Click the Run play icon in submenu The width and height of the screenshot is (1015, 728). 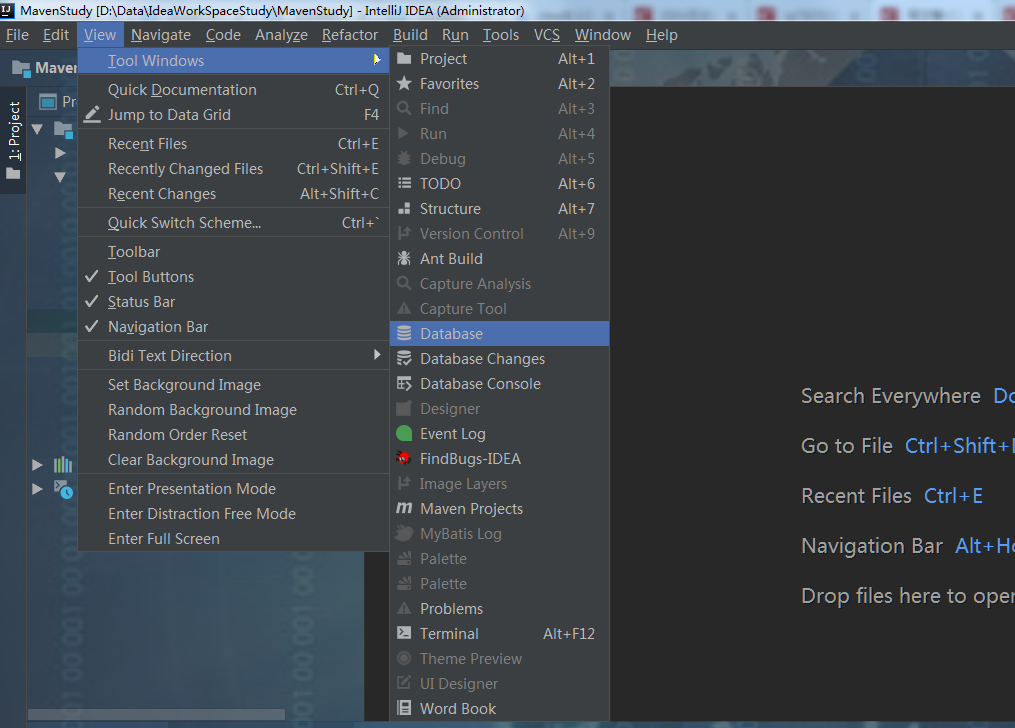pyautogui.click(x=403, y=133)
